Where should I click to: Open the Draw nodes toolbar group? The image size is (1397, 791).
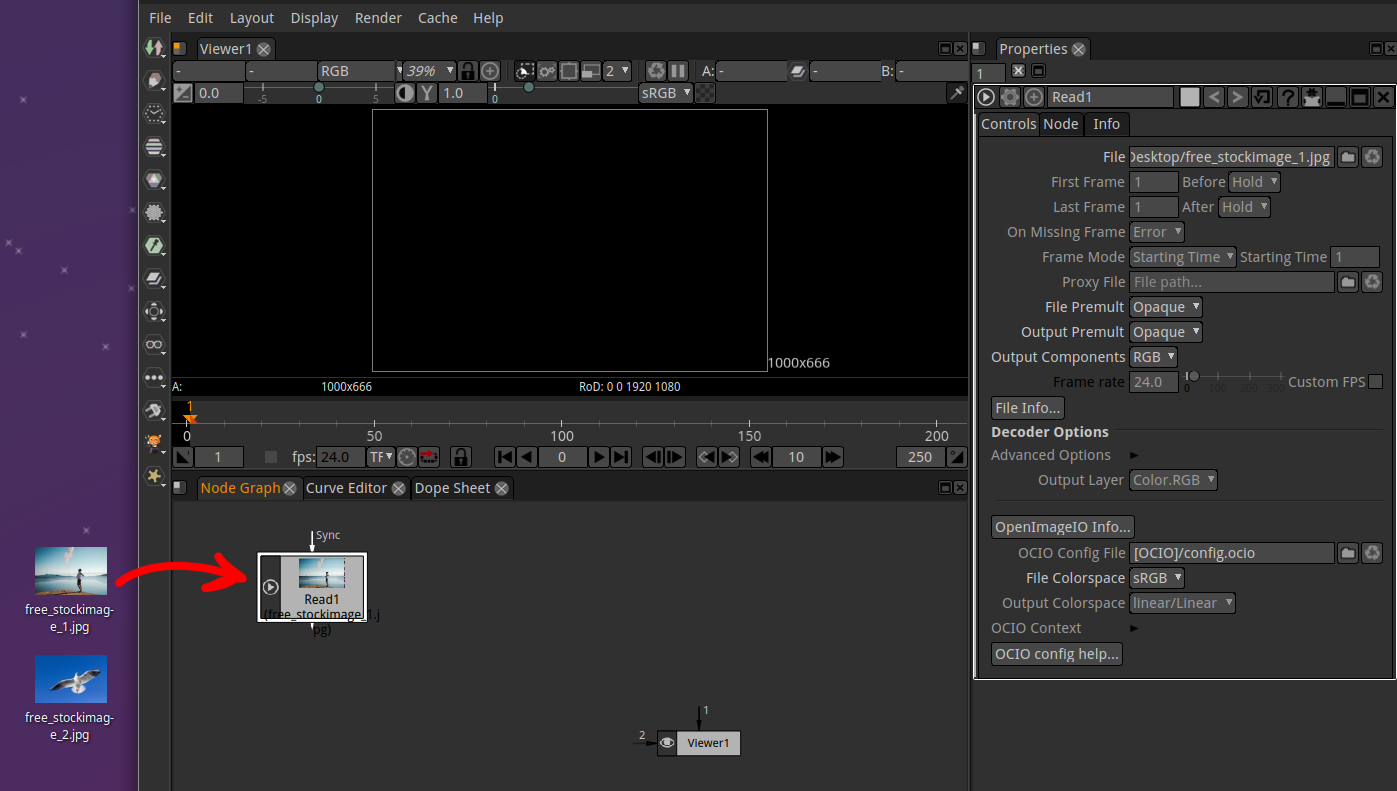pos(155,80)
